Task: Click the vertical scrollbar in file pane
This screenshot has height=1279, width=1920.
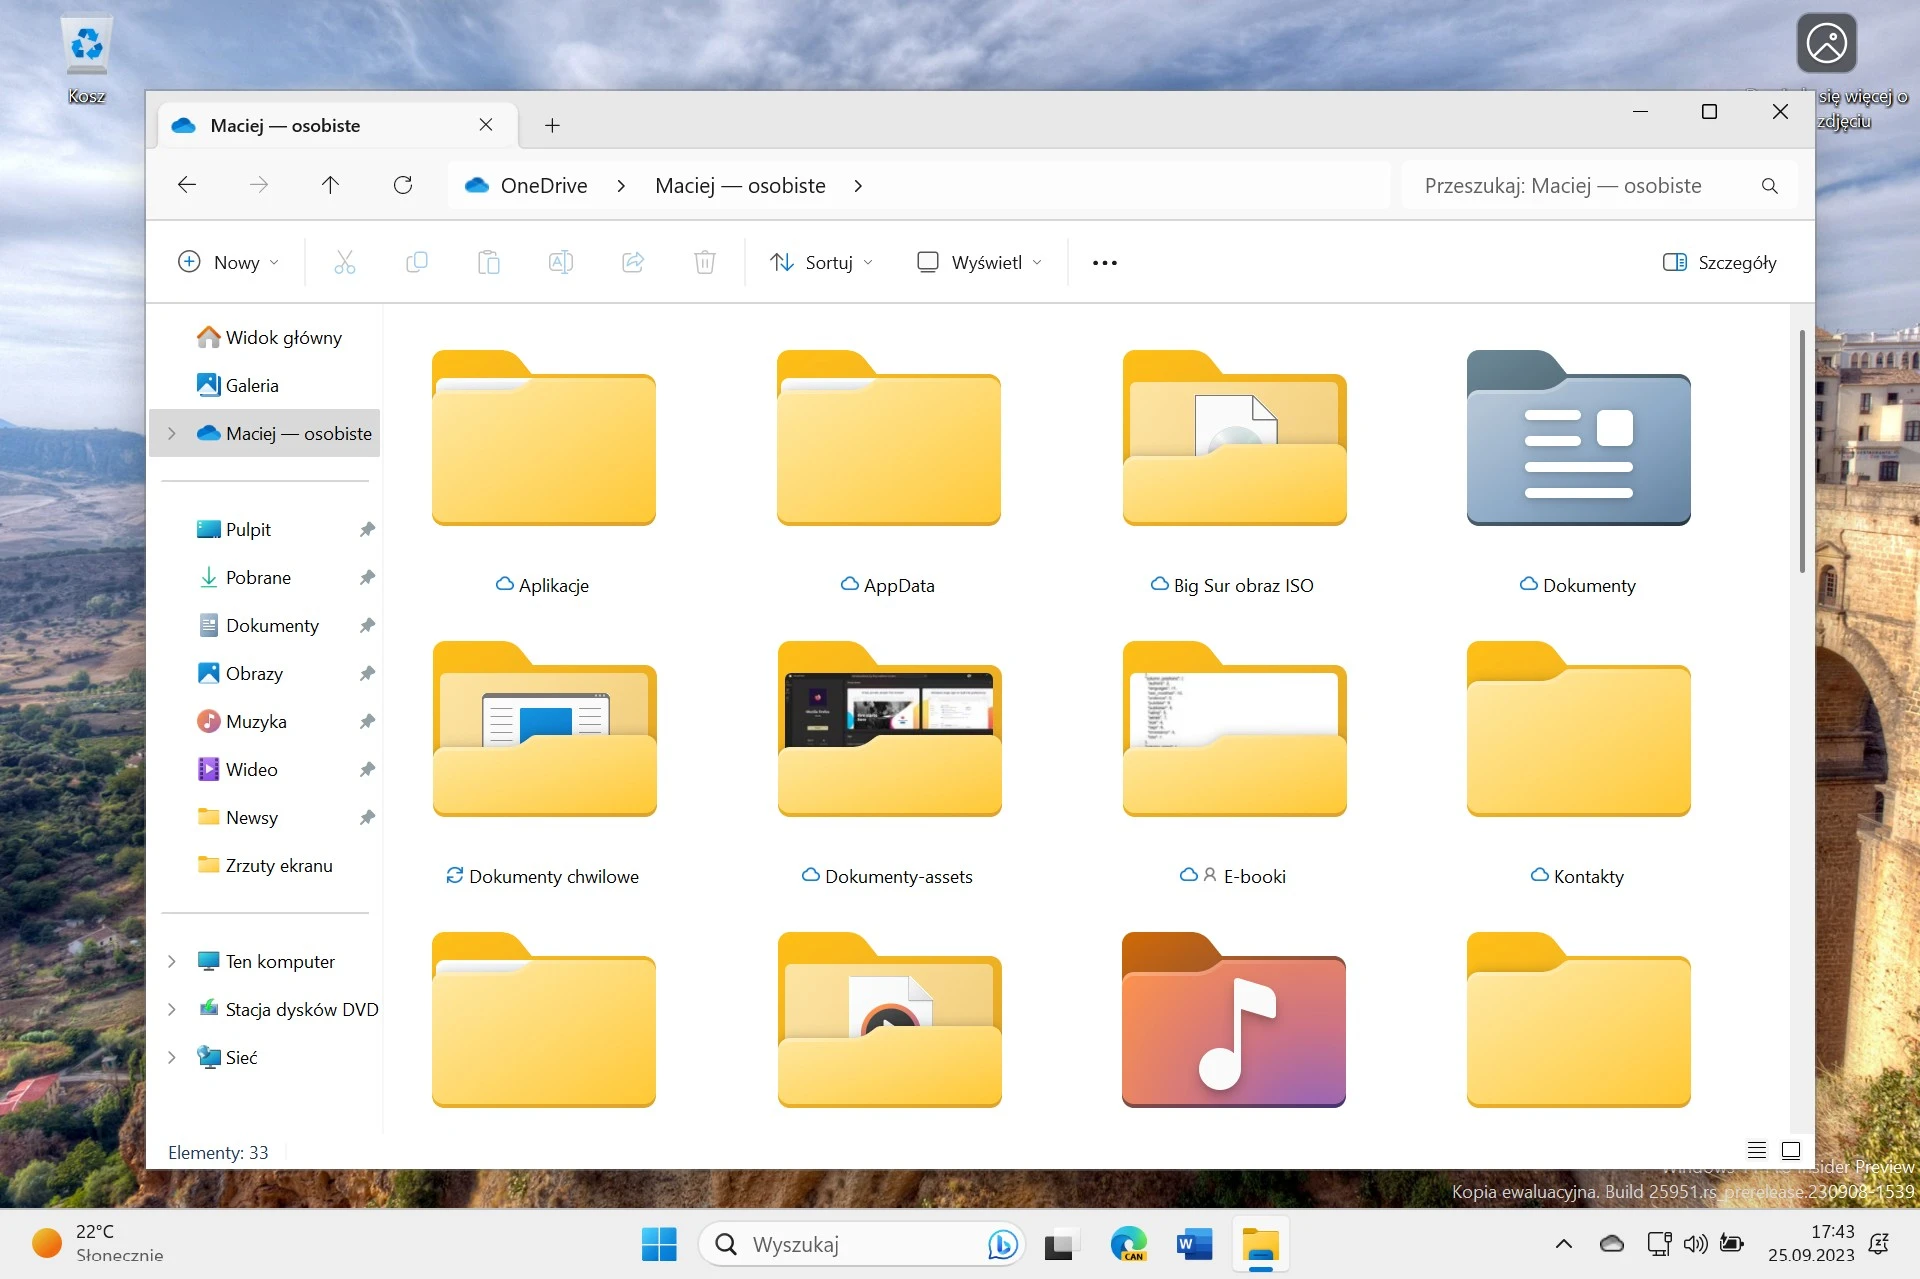Action: coord(1802,451)
